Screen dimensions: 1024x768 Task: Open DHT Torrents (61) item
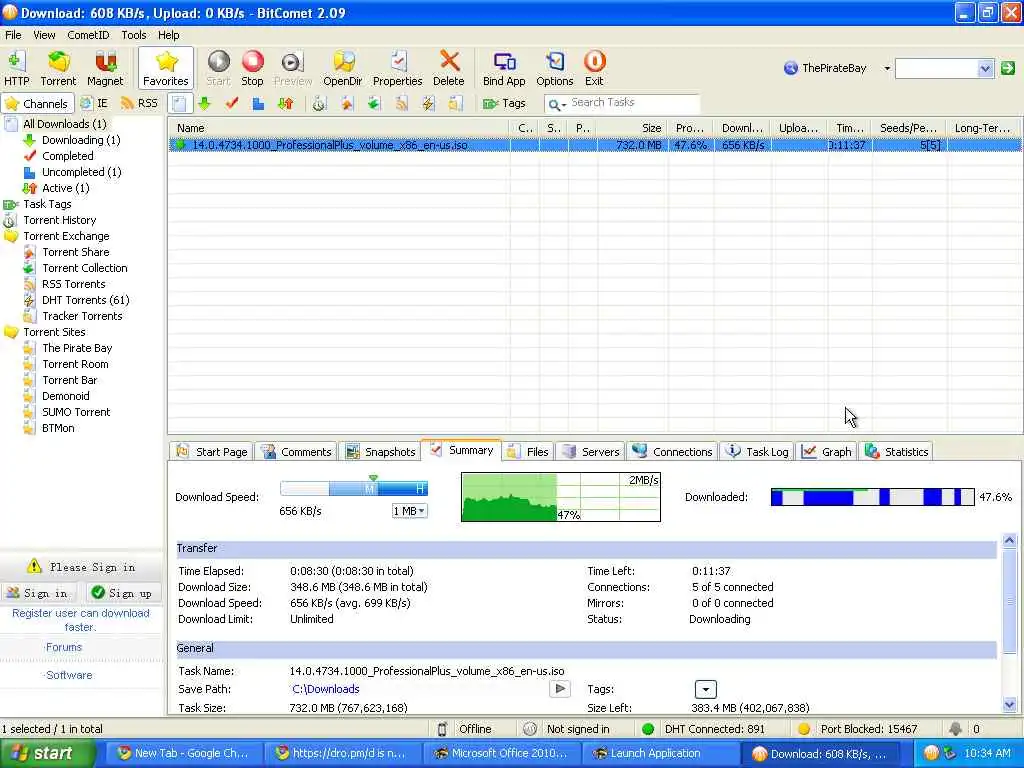pyautogui.click(x=86, y=300)
